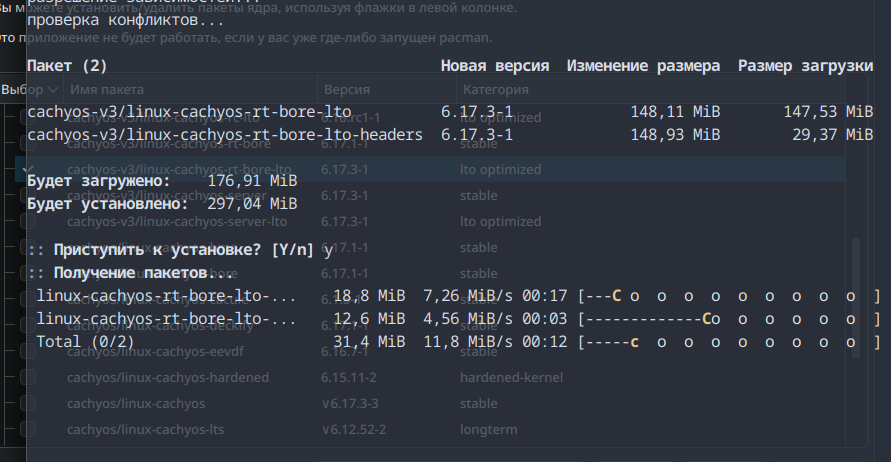This screenshot has height=462, width=891.
Task: Check the box for cachyos/linux-cachyos-hardened
Action: 28,378
